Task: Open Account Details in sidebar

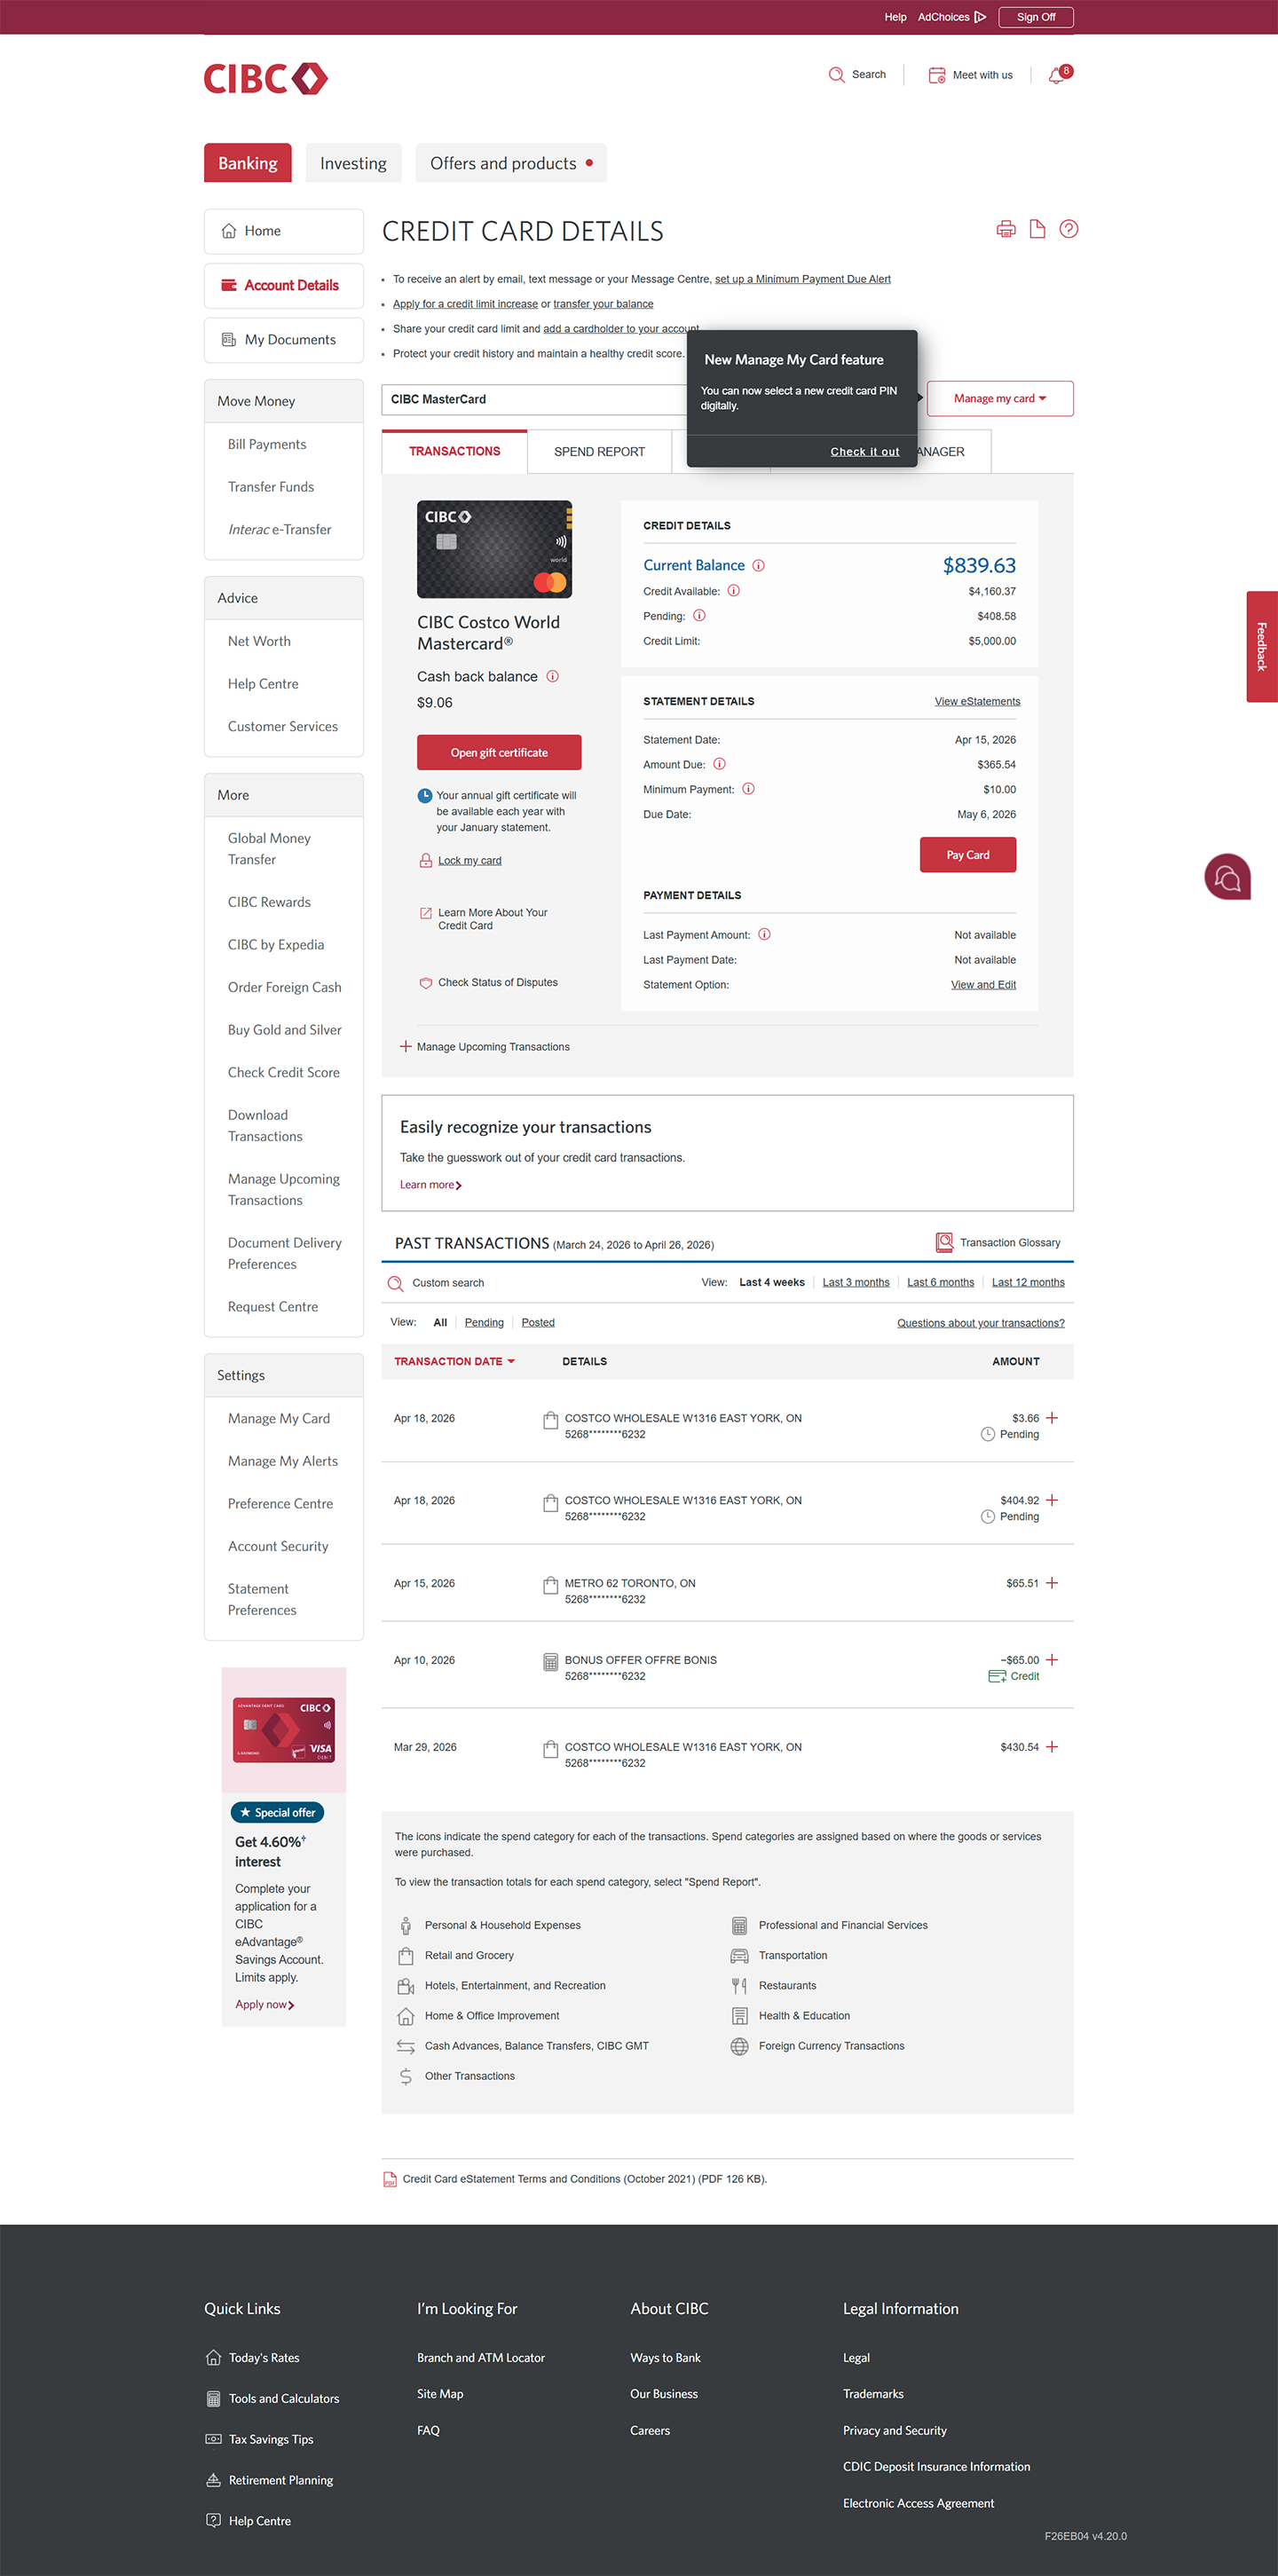Action: pyautogui.click(x=284, y=286)
